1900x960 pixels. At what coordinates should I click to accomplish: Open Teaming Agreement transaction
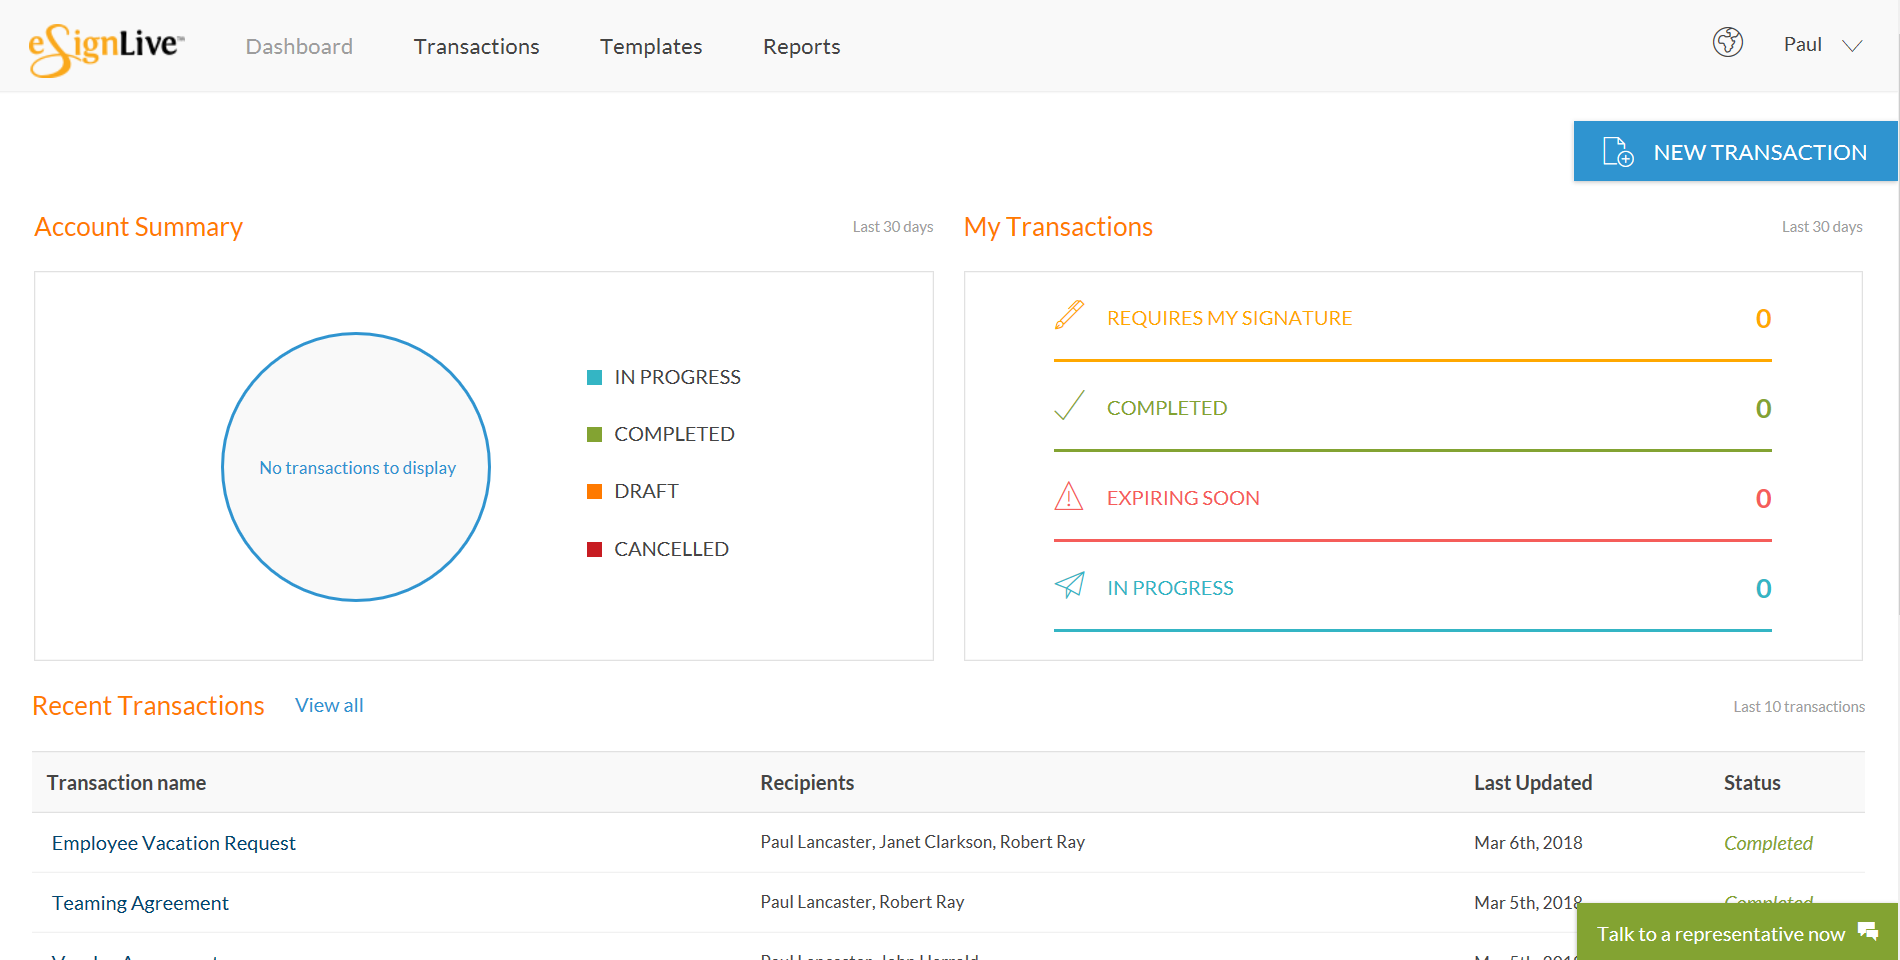140,903
